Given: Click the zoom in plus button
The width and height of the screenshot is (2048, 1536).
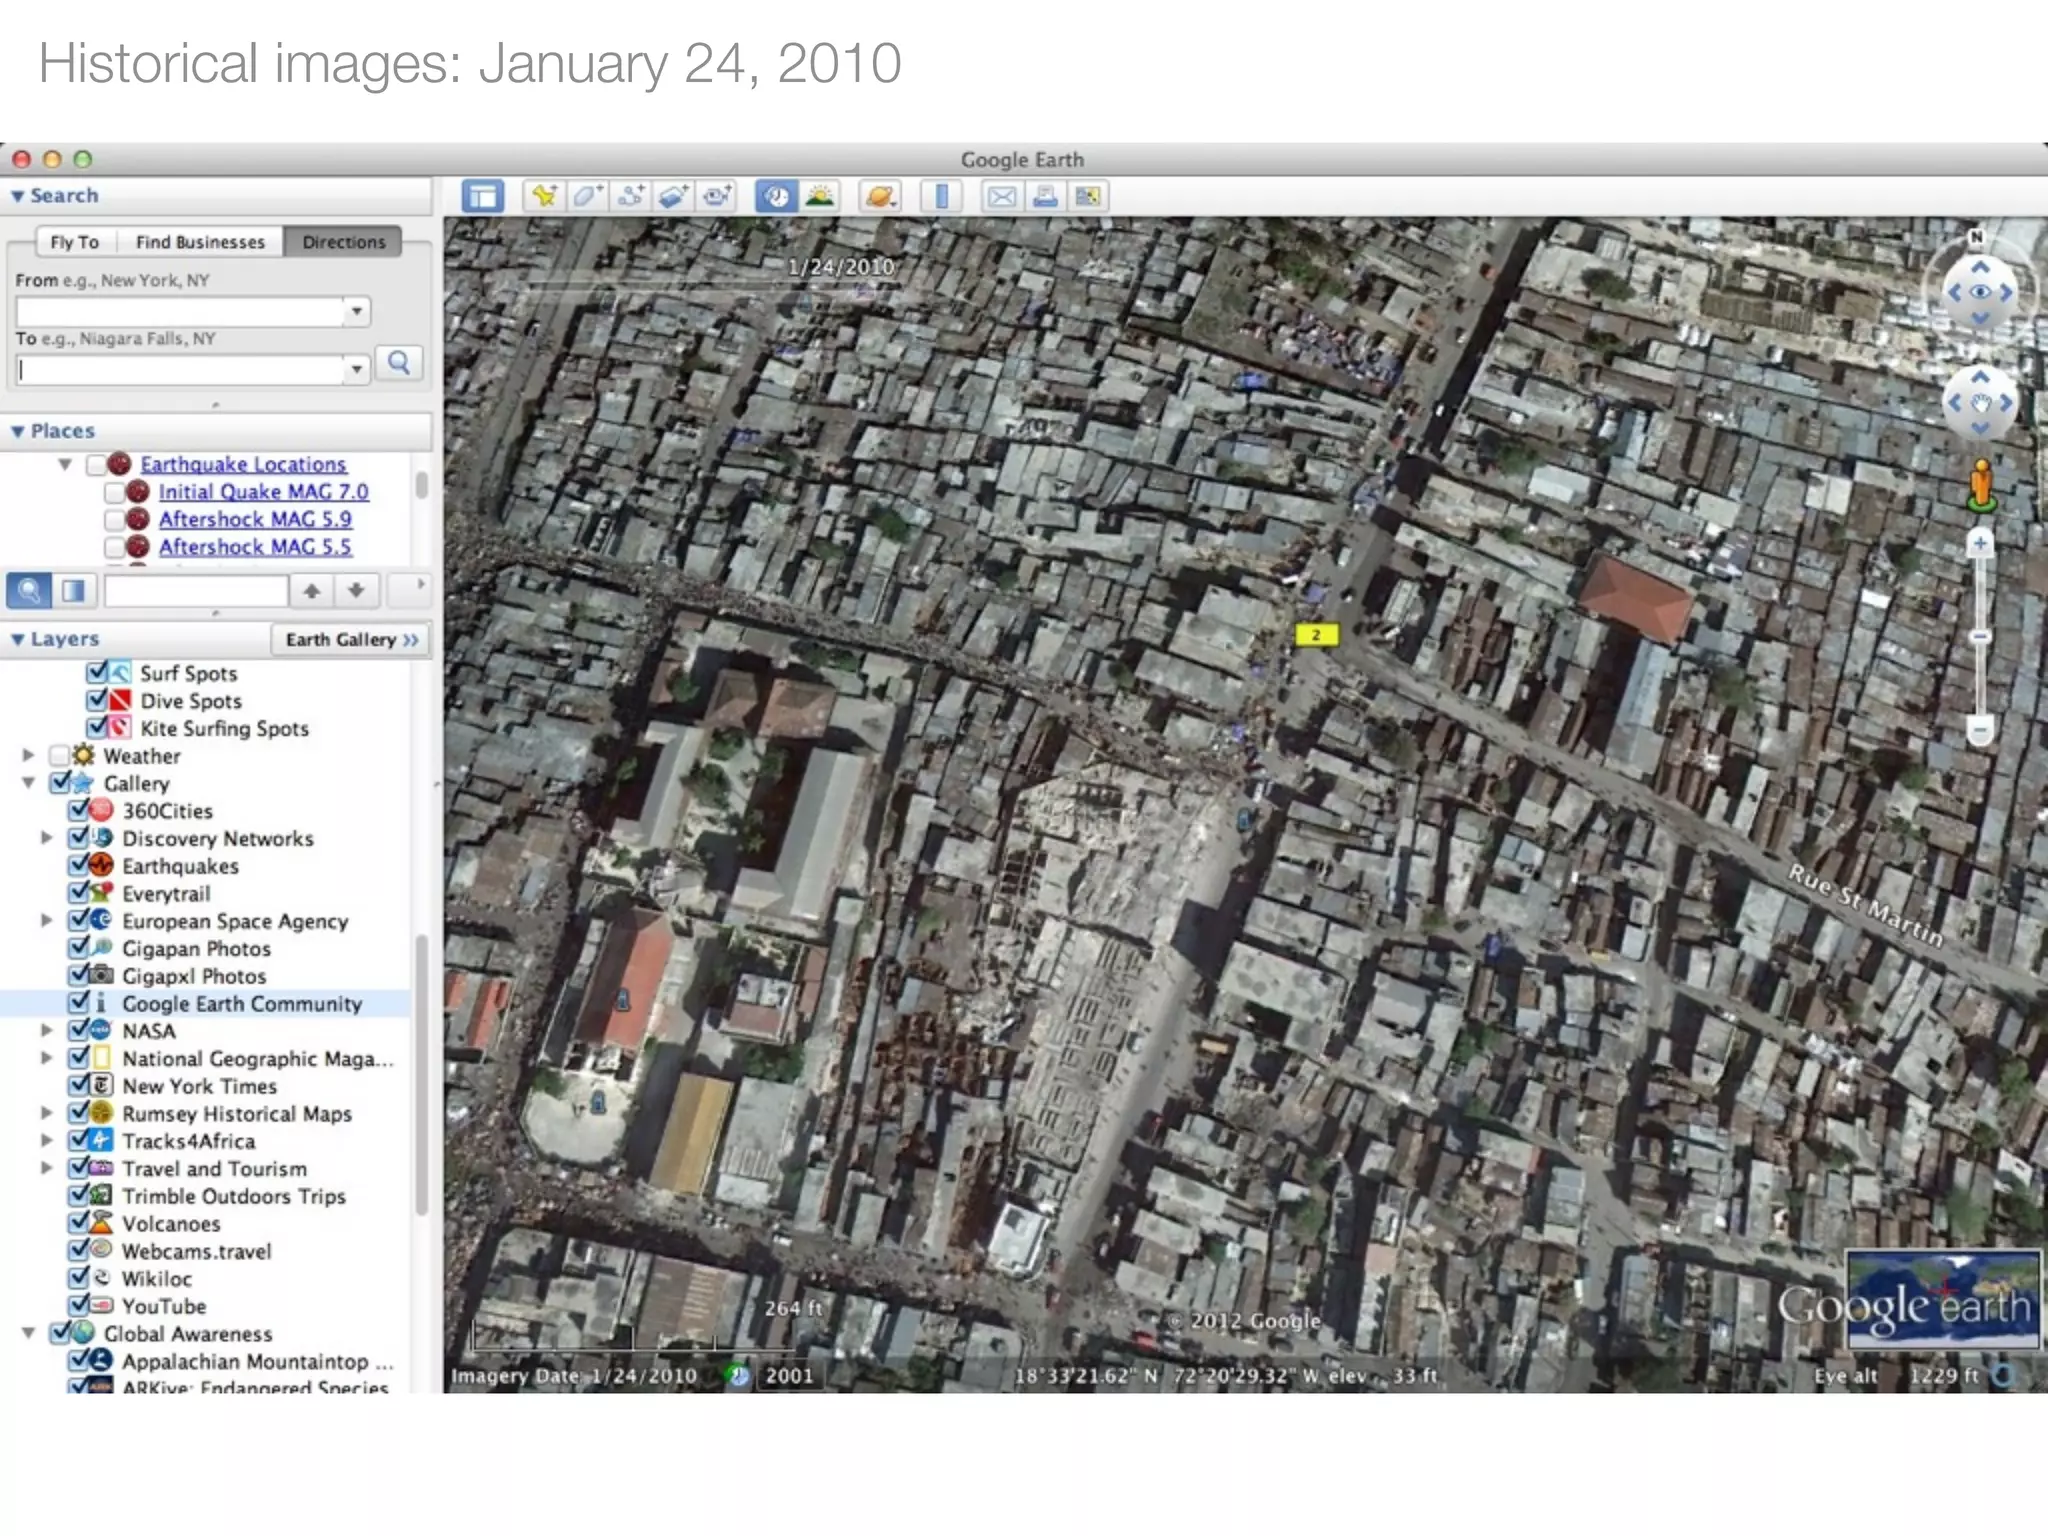Looking at the screenshot, I should coord(1980,543).
